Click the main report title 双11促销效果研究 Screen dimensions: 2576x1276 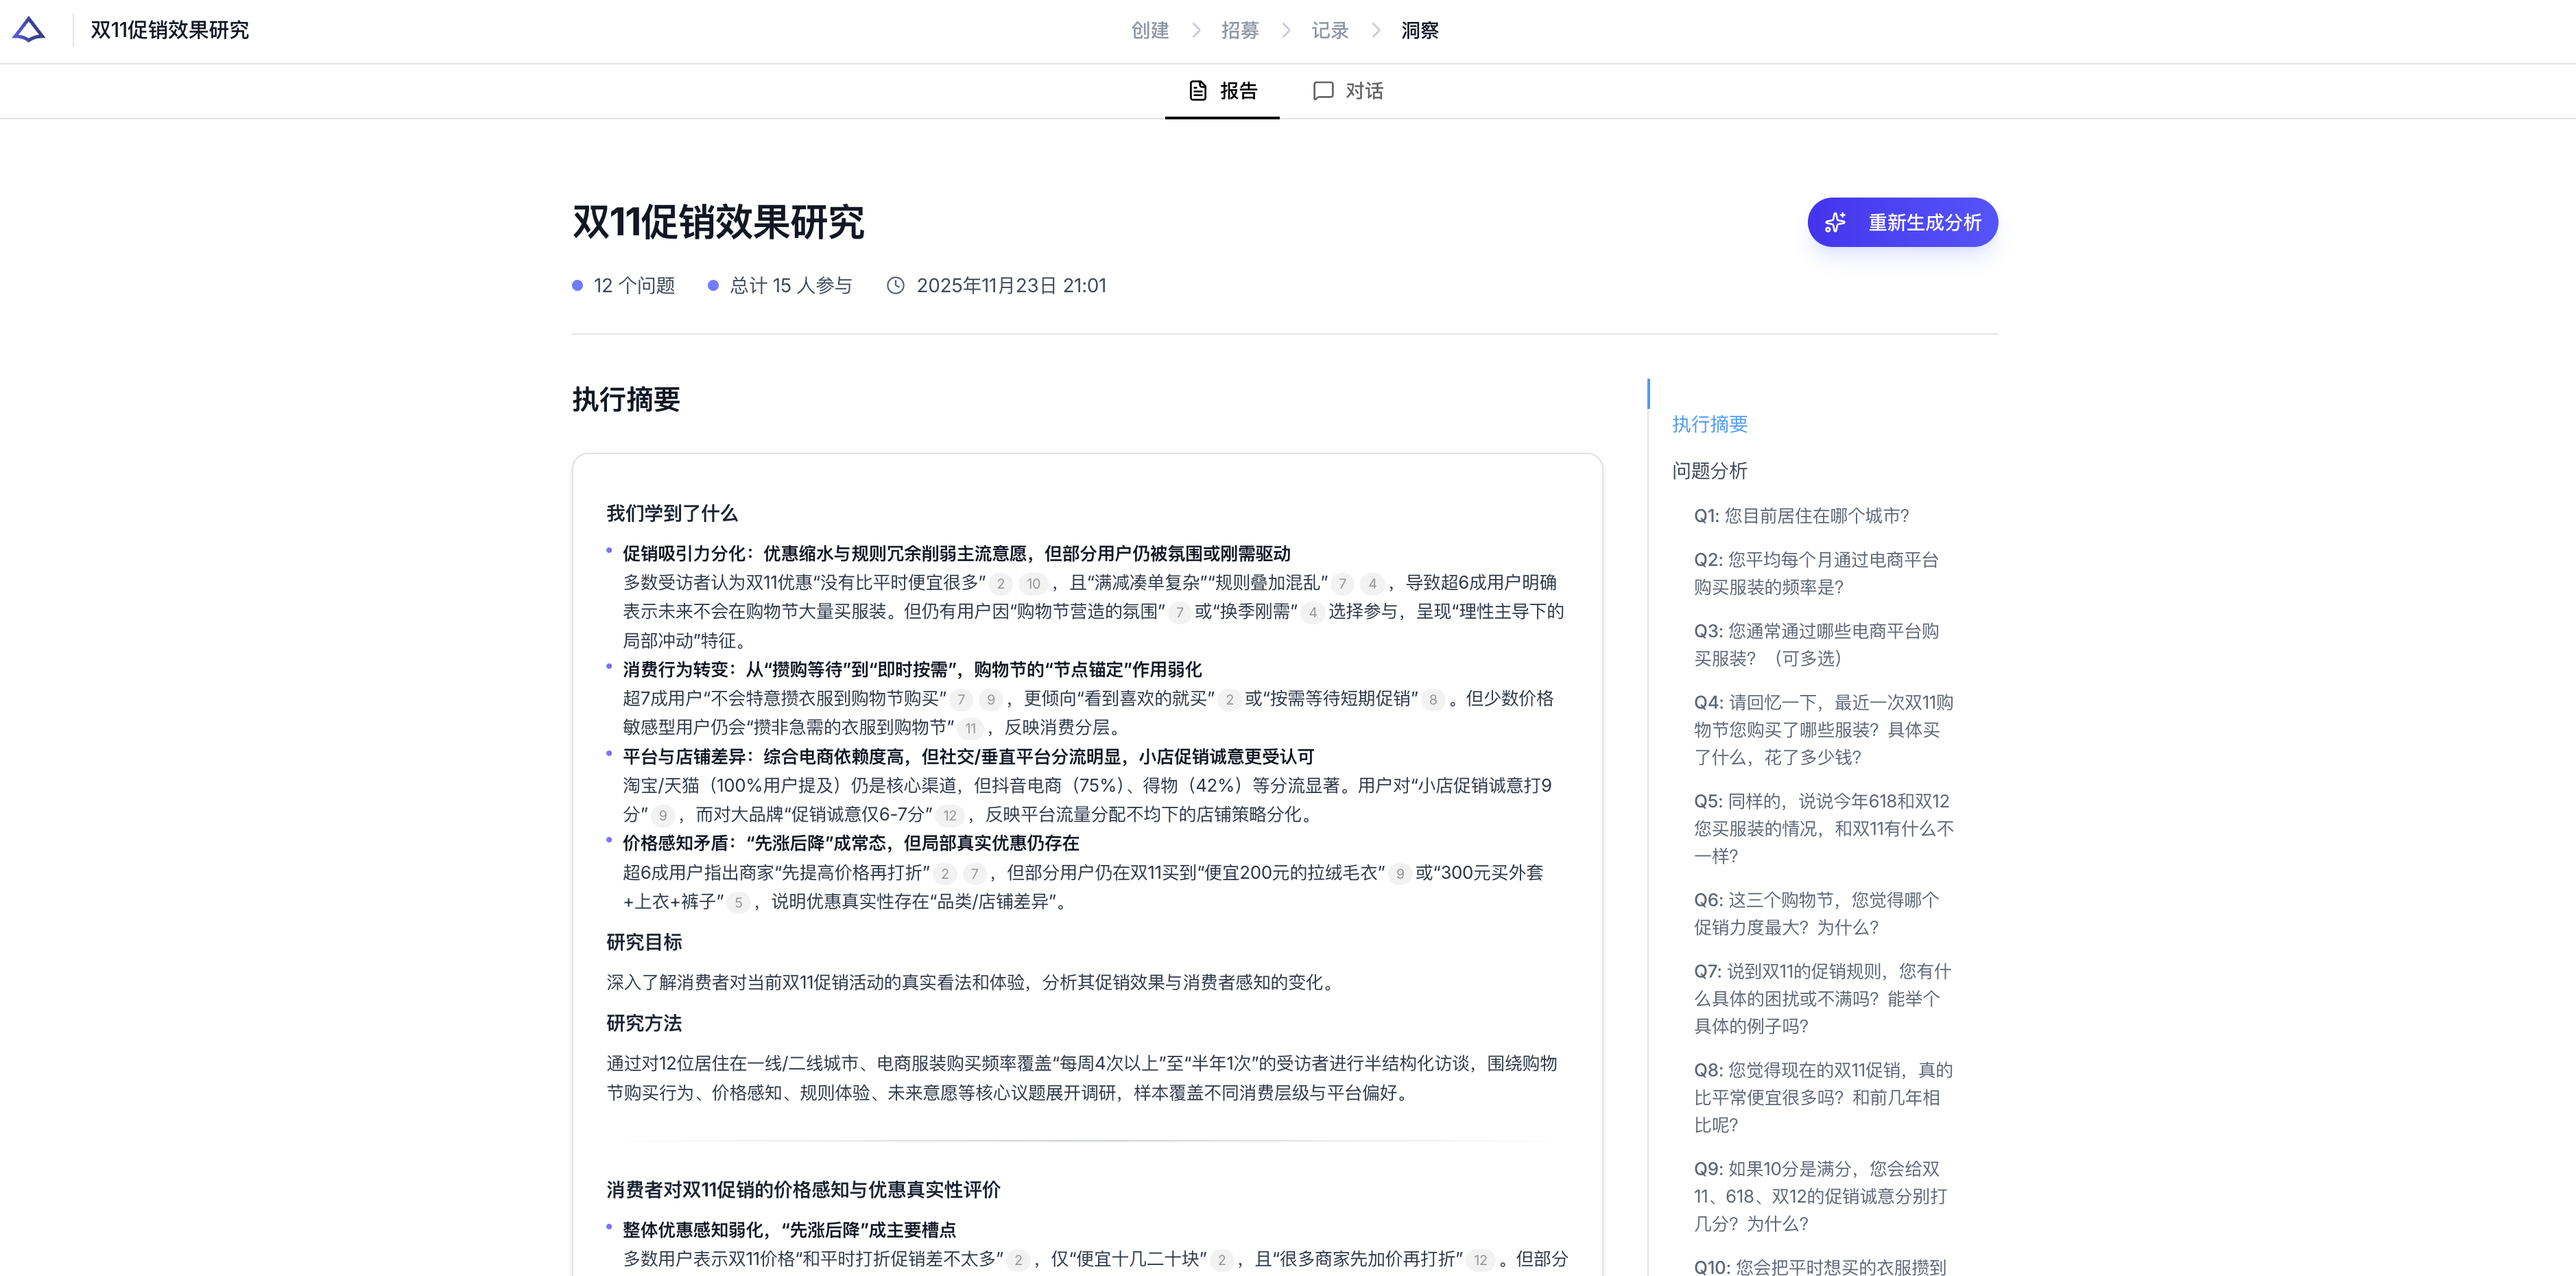(x=718, y=222)
